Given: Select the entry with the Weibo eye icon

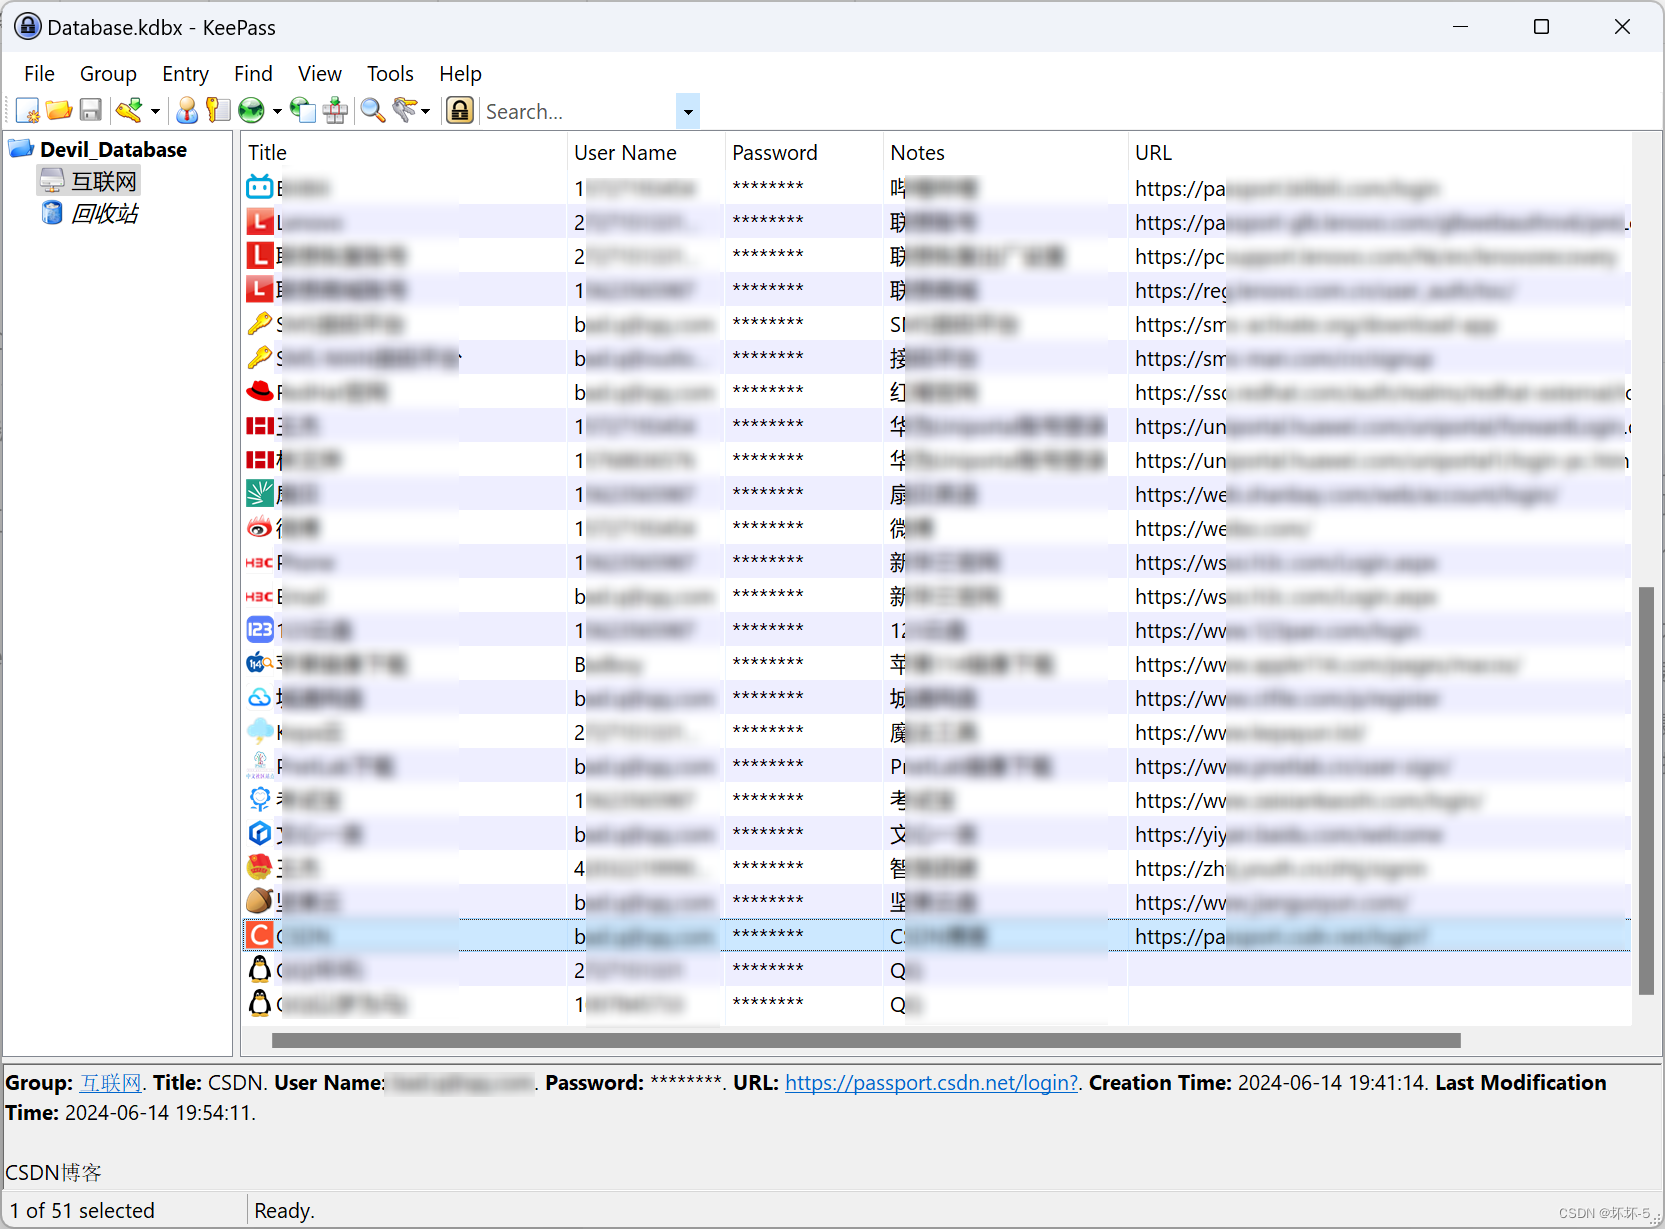Looking at the screenshot, I should (x=260, y=527).
